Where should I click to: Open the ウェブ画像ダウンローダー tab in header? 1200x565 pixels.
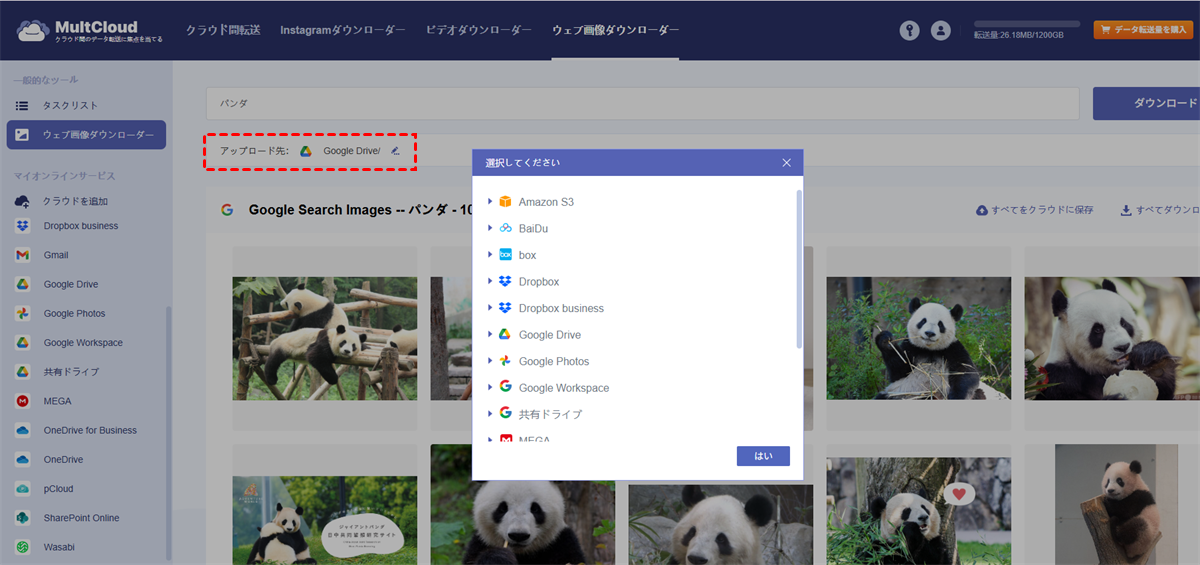615,30
